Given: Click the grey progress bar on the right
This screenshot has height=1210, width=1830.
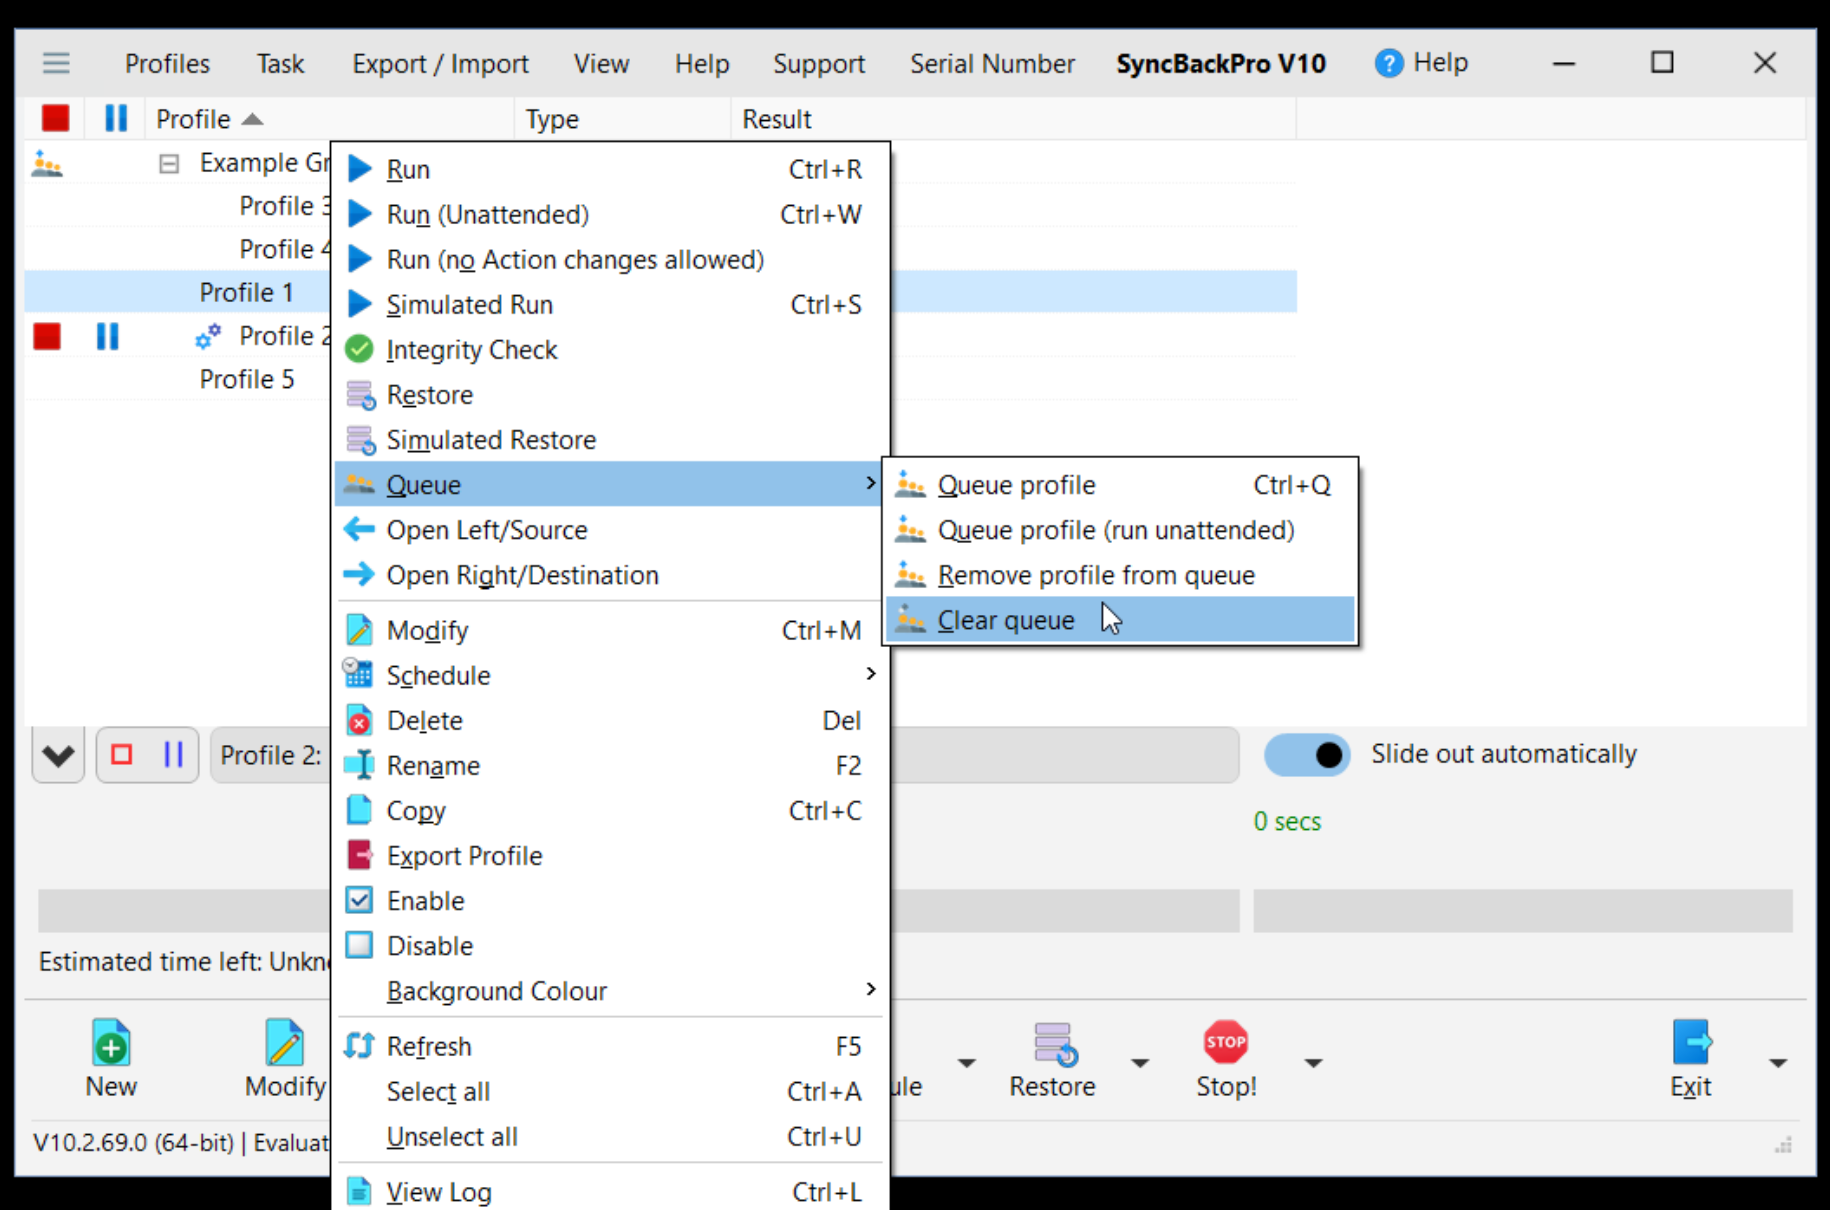Looking at the screenshot, I should 1522,911.
